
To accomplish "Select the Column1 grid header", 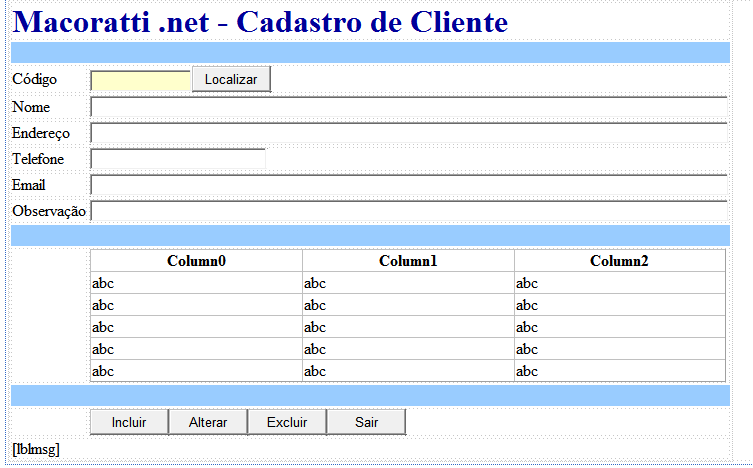I will coord(408,261).
